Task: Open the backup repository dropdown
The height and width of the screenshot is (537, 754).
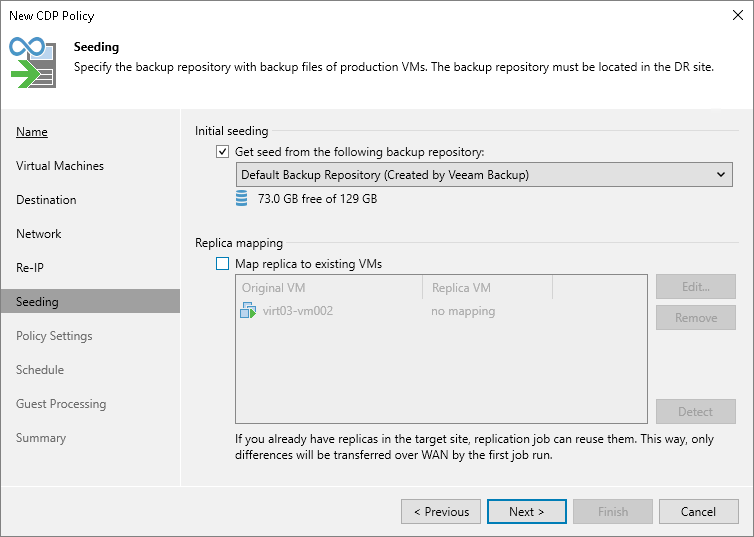Action: point(484,175)
